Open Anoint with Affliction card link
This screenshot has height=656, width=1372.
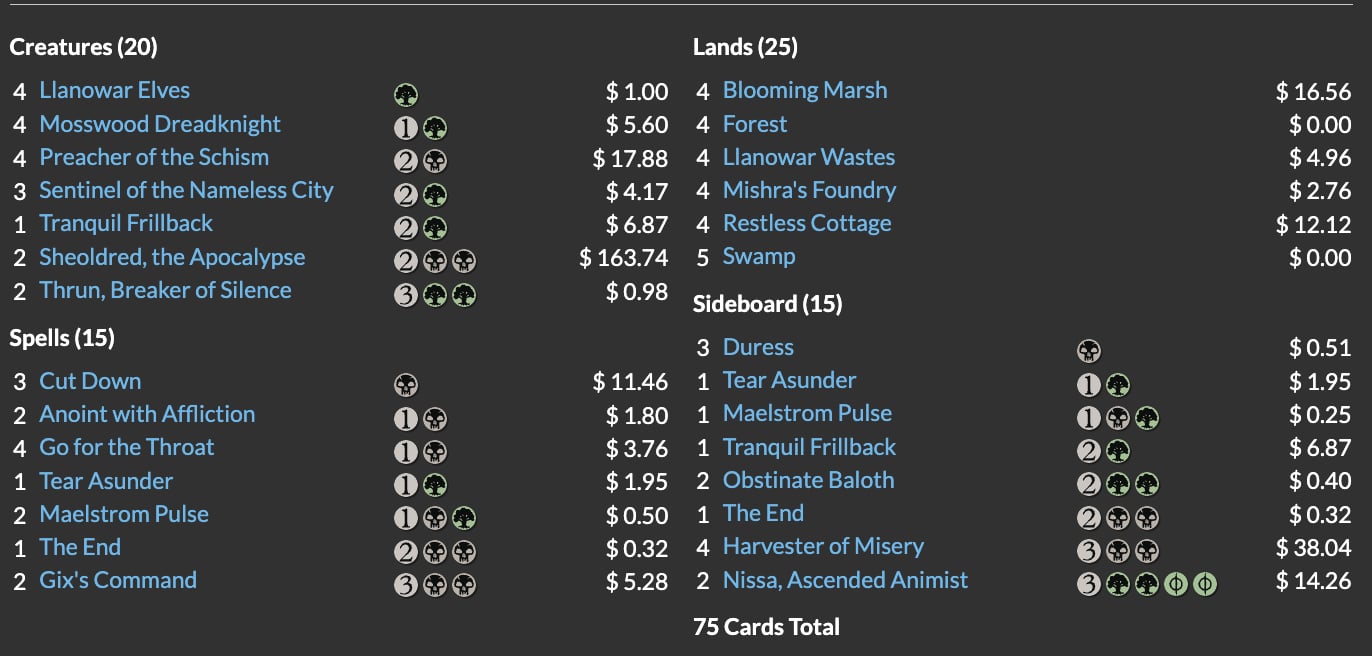point(147,414)
